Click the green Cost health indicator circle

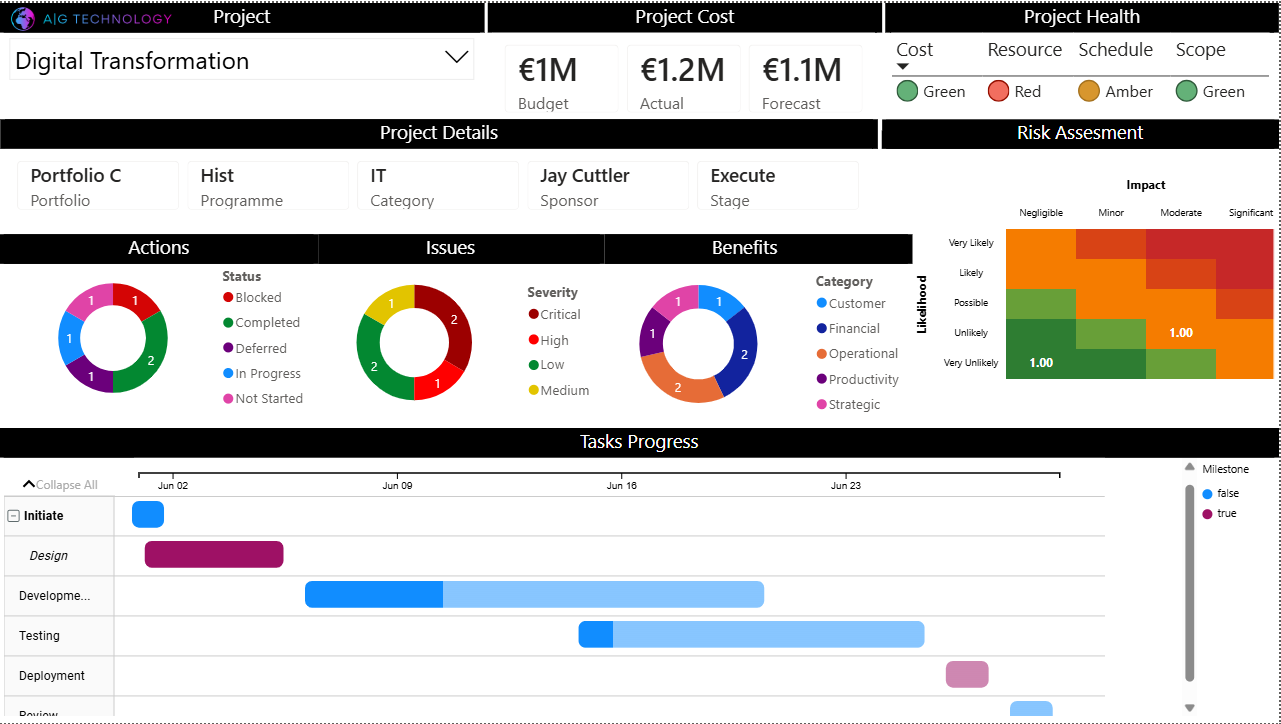pos(907,91)
